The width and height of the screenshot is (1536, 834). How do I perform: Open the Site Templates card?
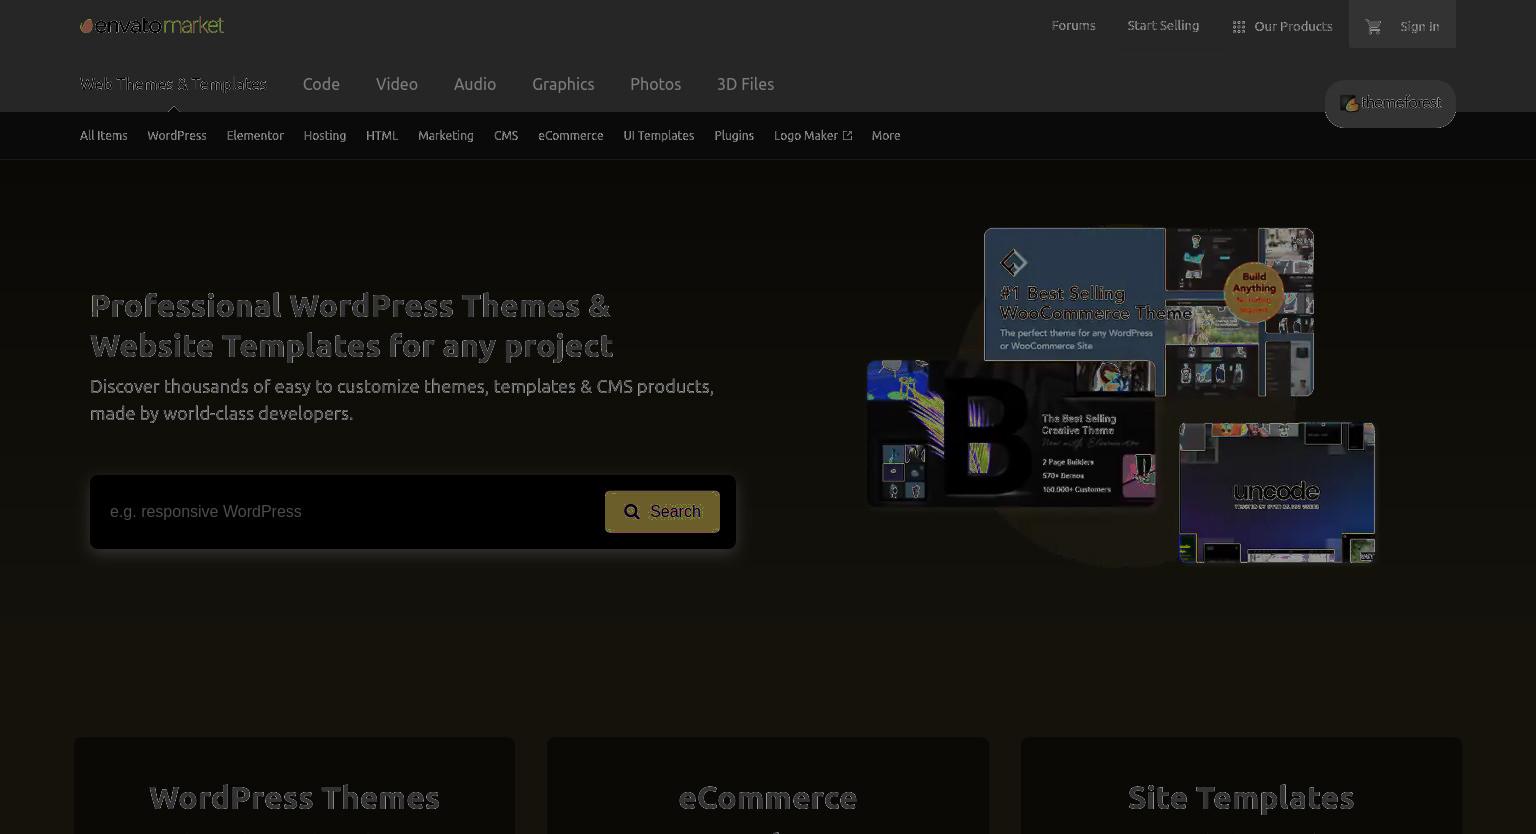pos(1241,786)
